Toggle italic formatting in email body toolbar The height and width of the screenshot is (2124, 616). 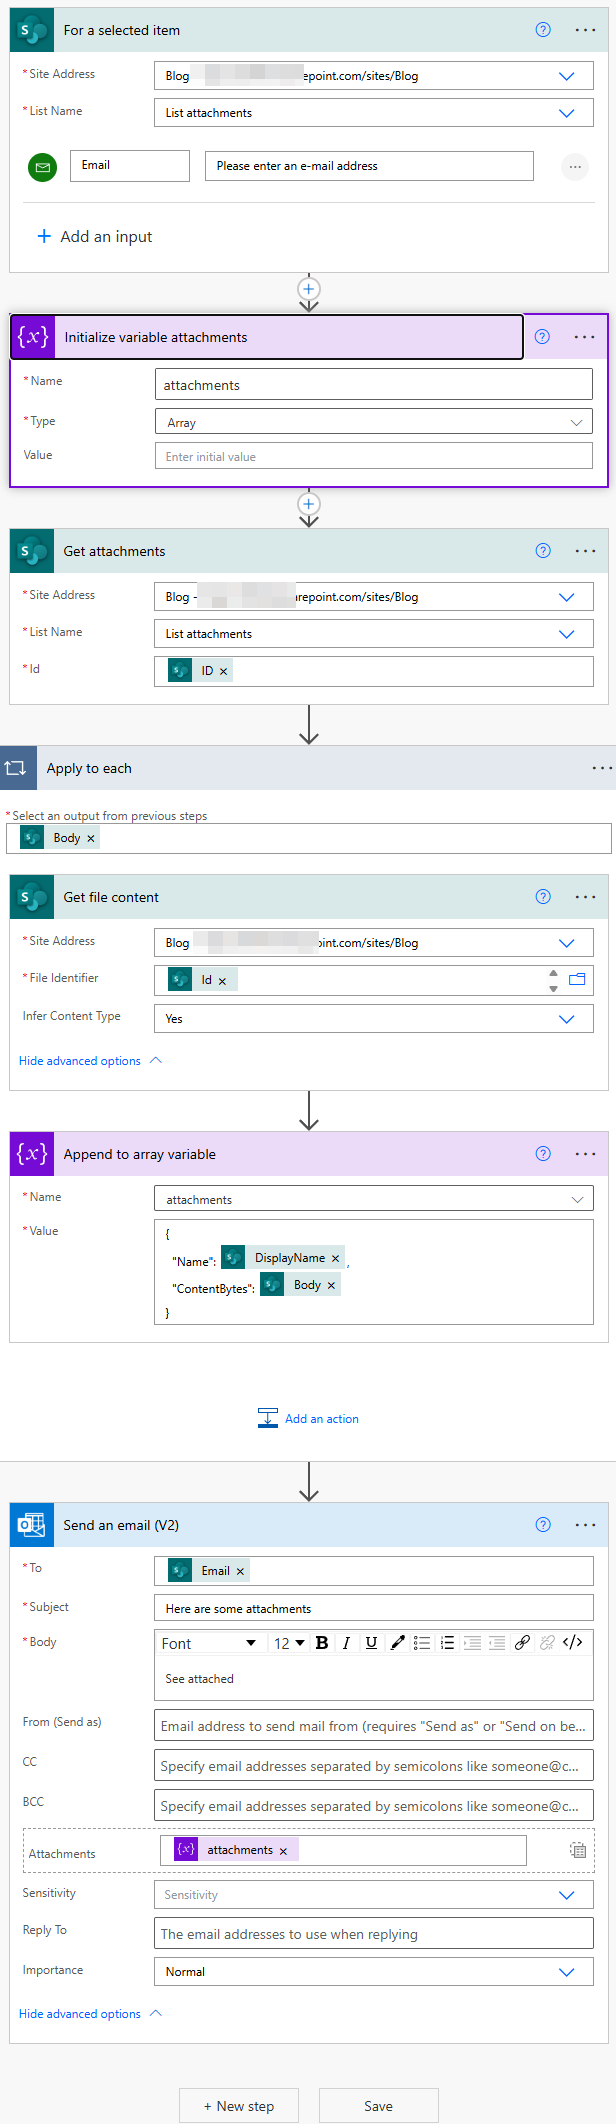(x=346, y=1643)
